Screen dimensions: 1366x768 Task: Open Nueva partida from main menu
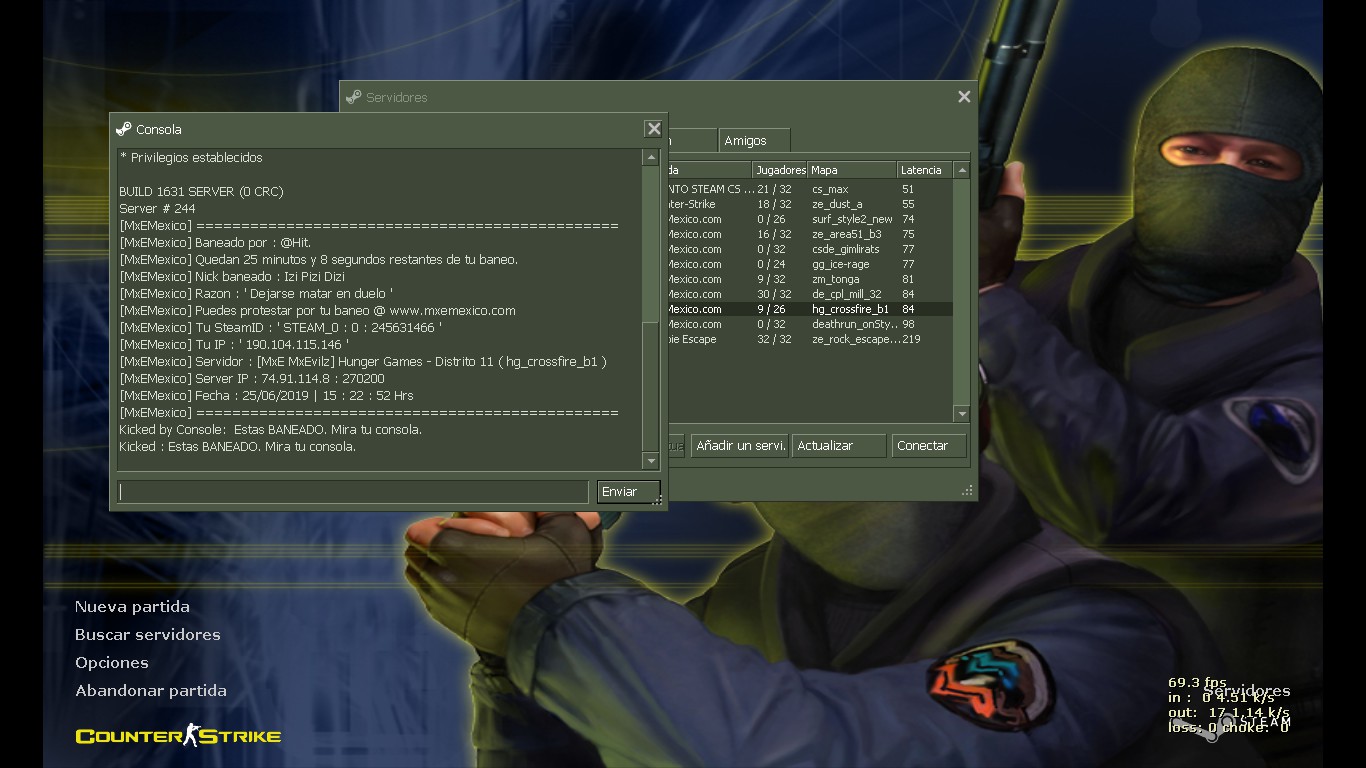tap(132, 606)
